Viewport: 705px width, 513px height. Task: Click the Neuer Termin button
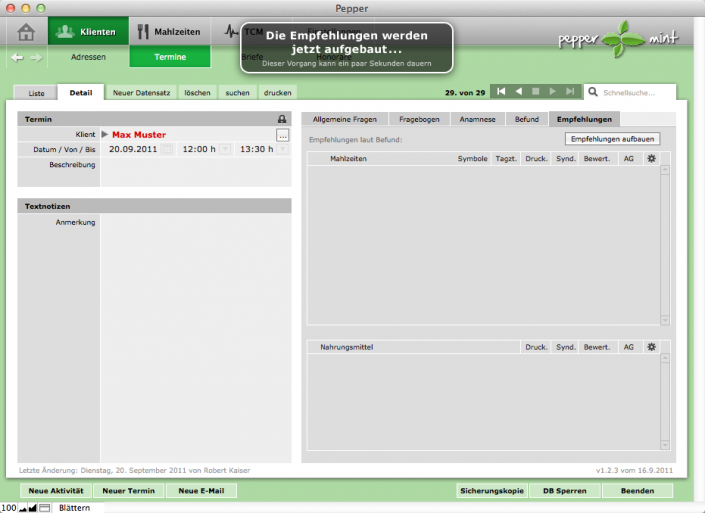[128, 491]
